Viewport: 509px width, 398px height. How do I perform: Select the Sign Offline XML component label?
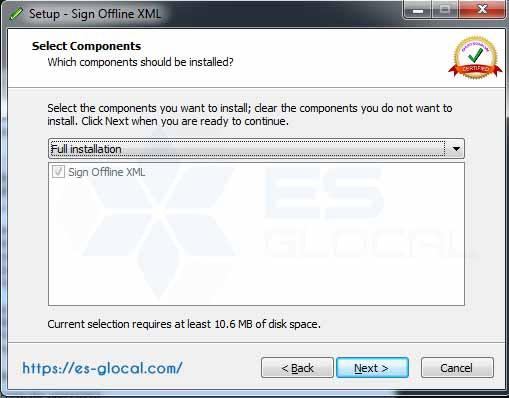(x=107, y=172)
